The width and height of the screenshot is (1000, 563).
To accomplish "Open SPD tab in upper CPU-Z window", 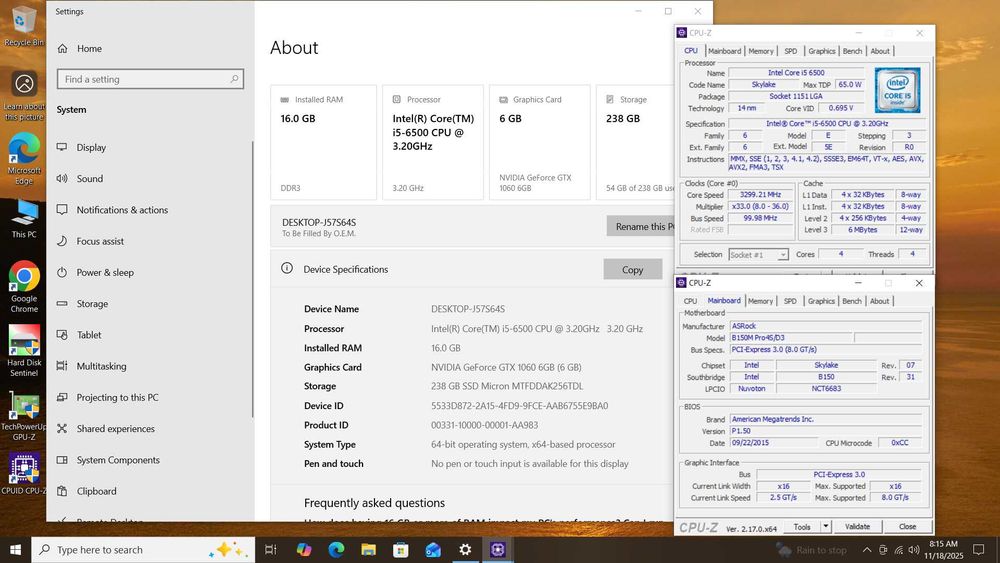I will point(791,51).
